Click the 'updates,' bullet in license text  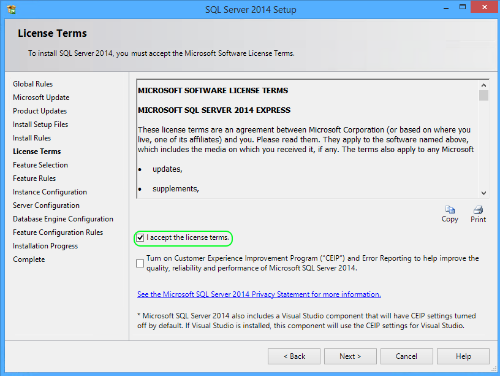point(167,169)
